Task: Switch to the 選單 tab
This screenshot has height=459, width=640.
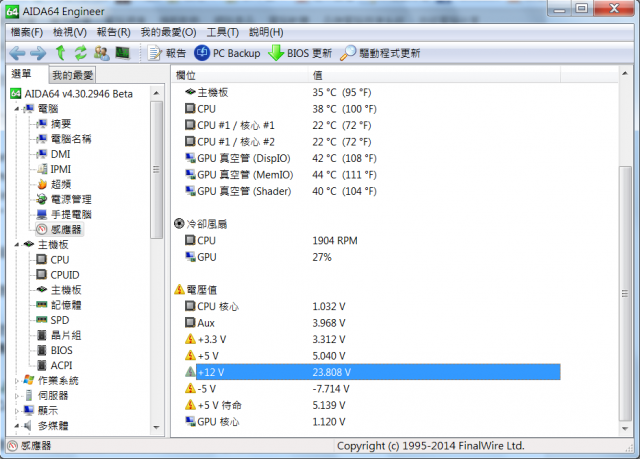Action: click(21, 74)
